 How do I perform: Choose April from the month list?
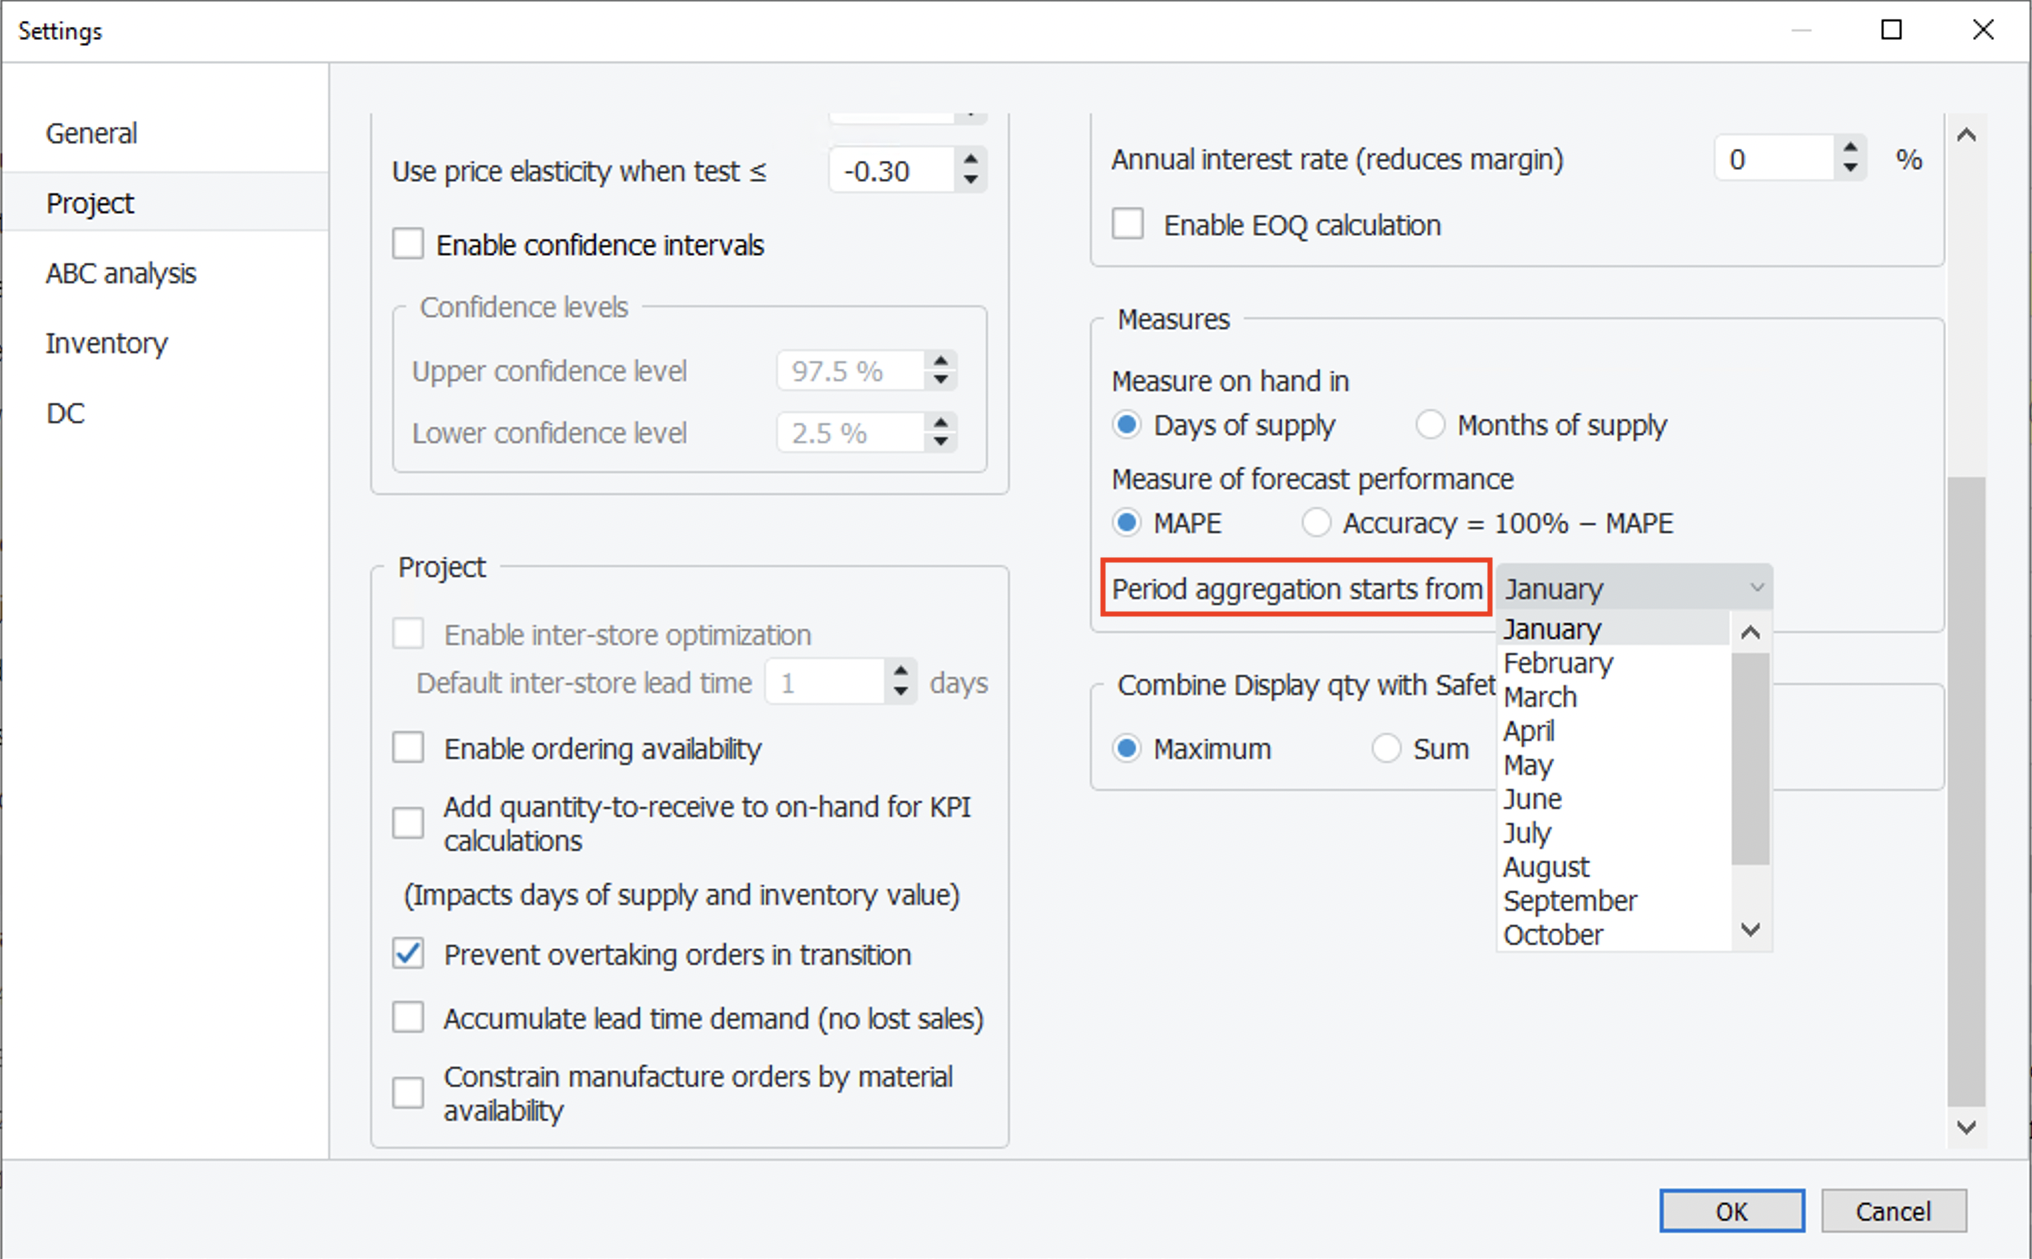tap(1529, 731)
